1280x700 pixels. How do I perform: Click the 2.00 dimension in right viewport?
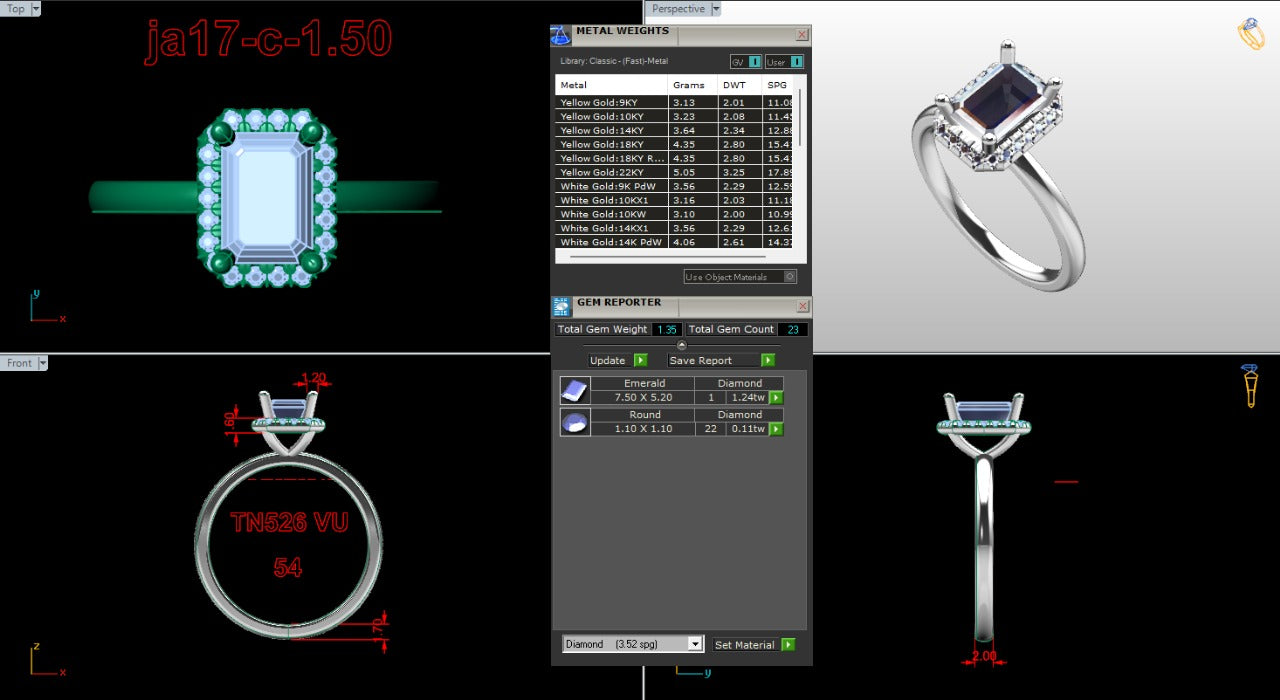(984, 657)
